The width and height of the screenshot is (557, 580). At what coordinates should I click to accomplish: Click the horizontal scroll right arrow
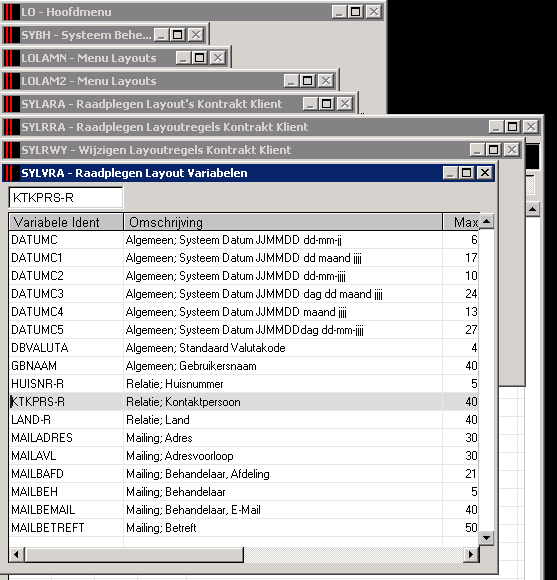tap(471, 554)
